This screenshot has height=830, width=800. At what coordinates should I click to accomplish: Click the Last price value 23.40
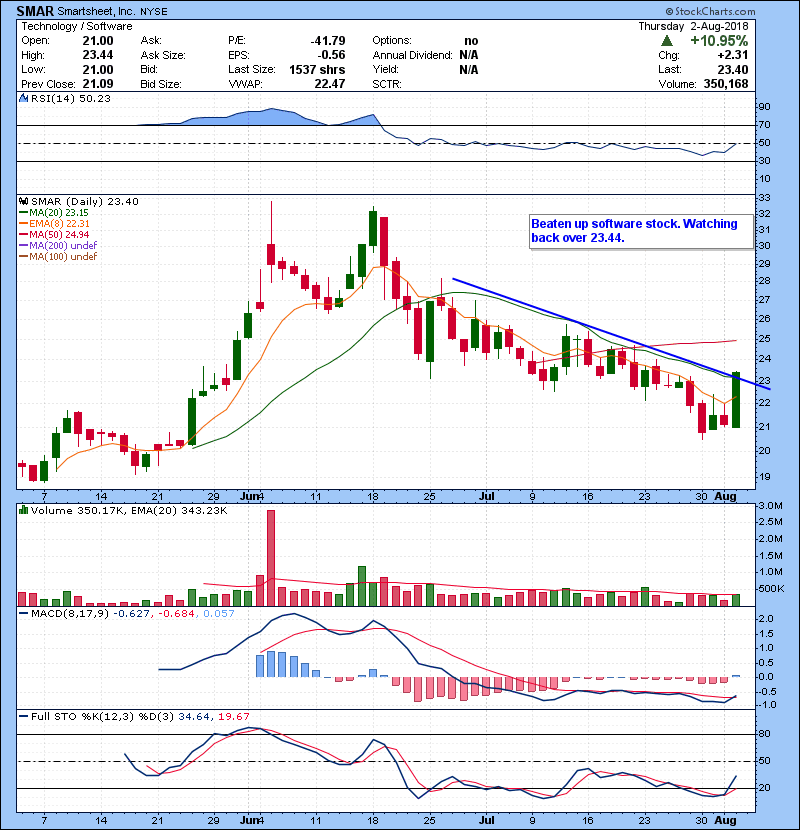[x=733, y=70]
